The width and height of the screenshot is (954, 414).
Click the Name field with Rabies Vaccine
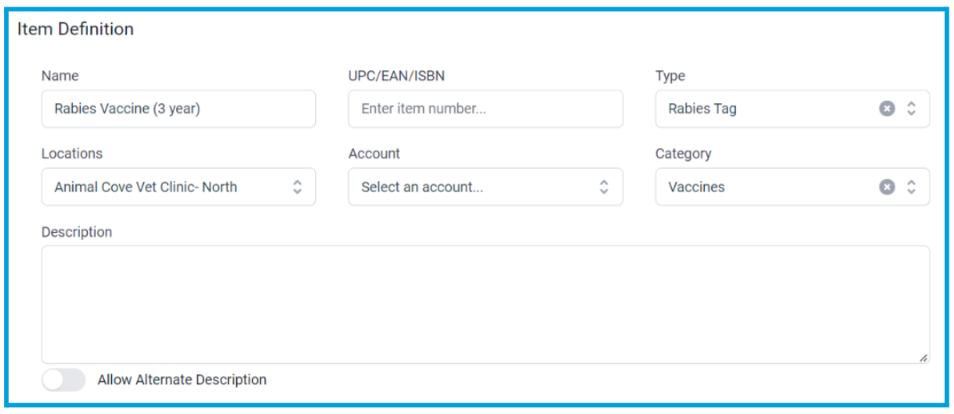178,109
